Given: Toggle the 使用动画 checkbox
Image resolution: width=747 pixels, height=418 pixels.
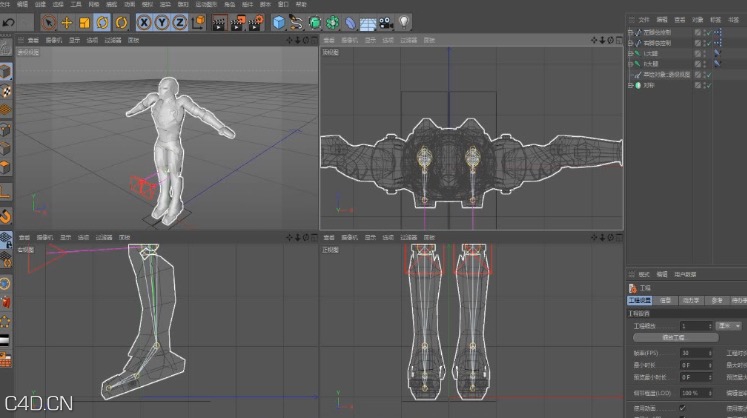Looking at the screenshot, I should click(x=682, y=408).
